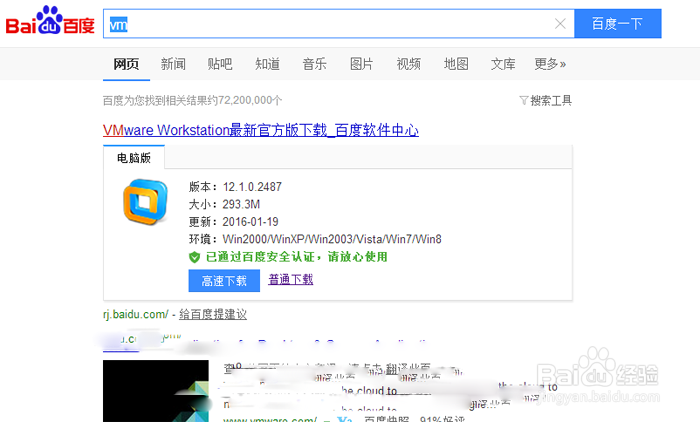
Task: Open the VMware Workstation download result link
Action: [261, 130]
